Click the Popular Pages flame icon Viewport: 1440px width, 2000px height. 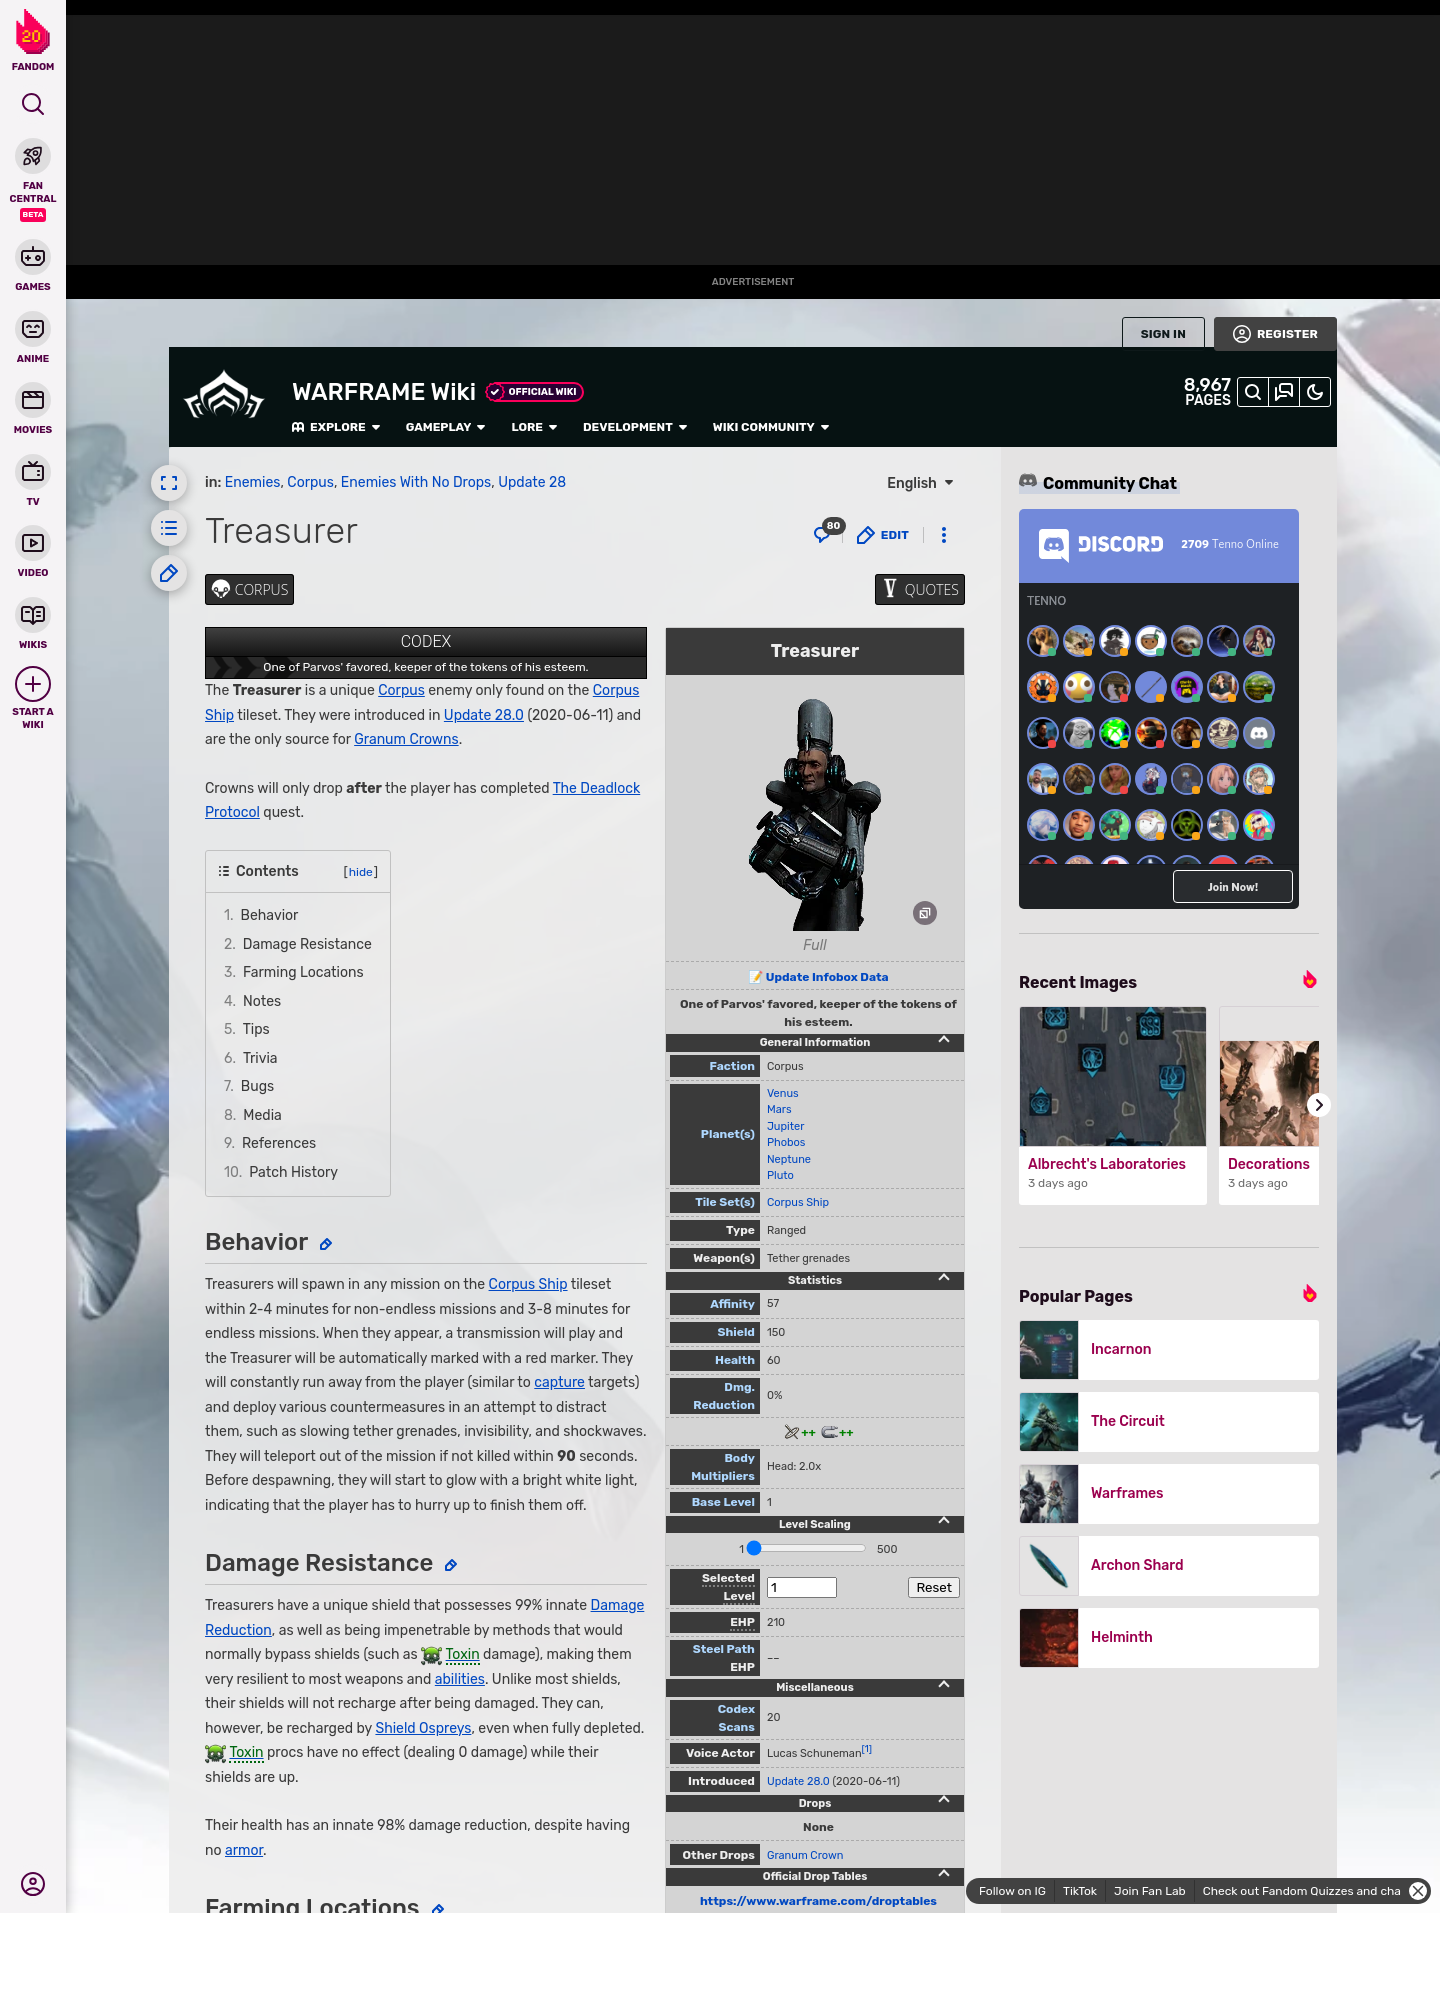tap(1309, 1294)
